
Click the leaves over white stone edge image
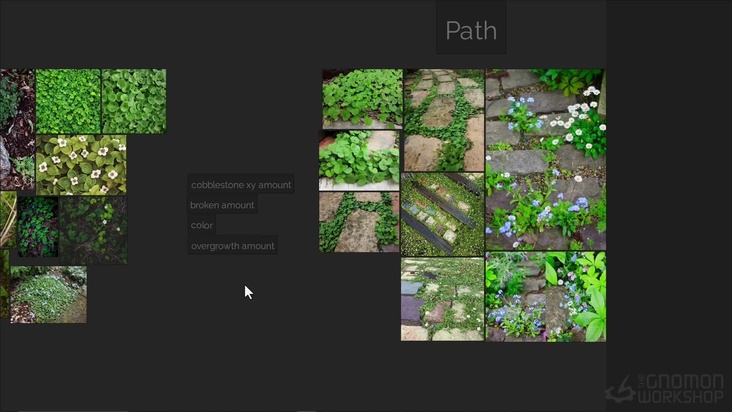click(359, 161)
